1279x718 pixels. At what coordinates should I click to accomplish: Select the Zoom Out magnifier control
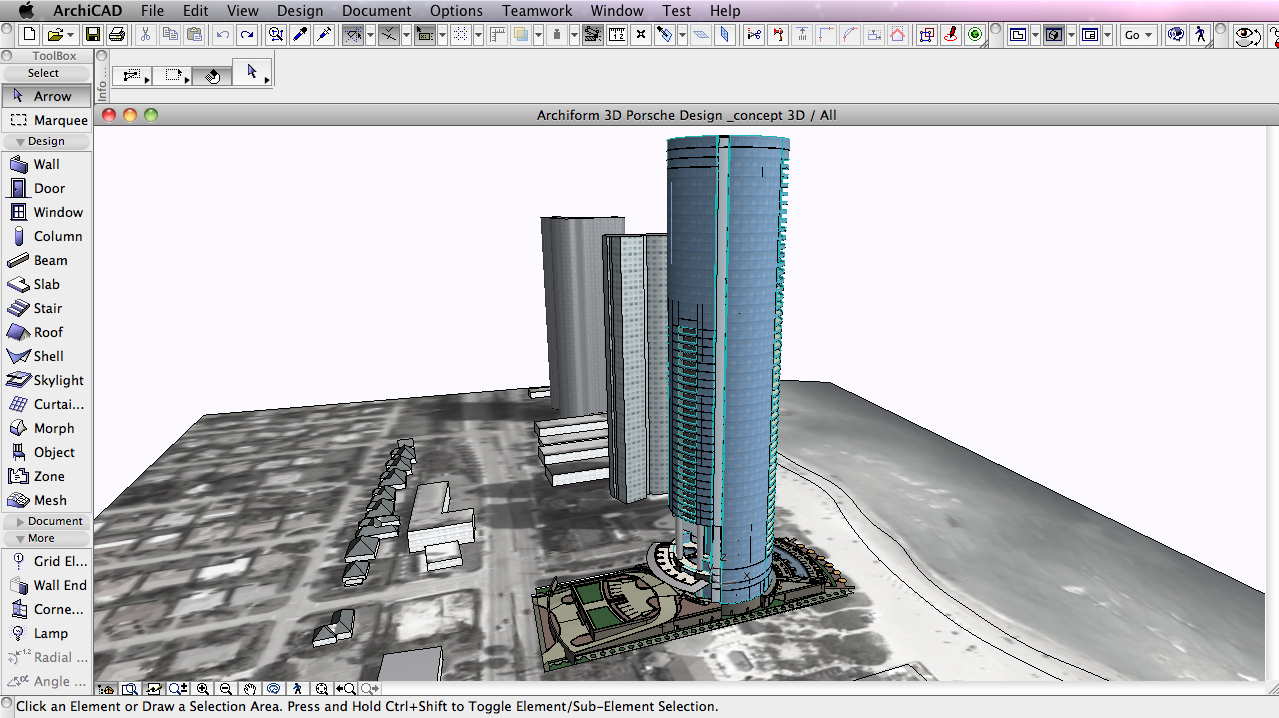(226, 688)
